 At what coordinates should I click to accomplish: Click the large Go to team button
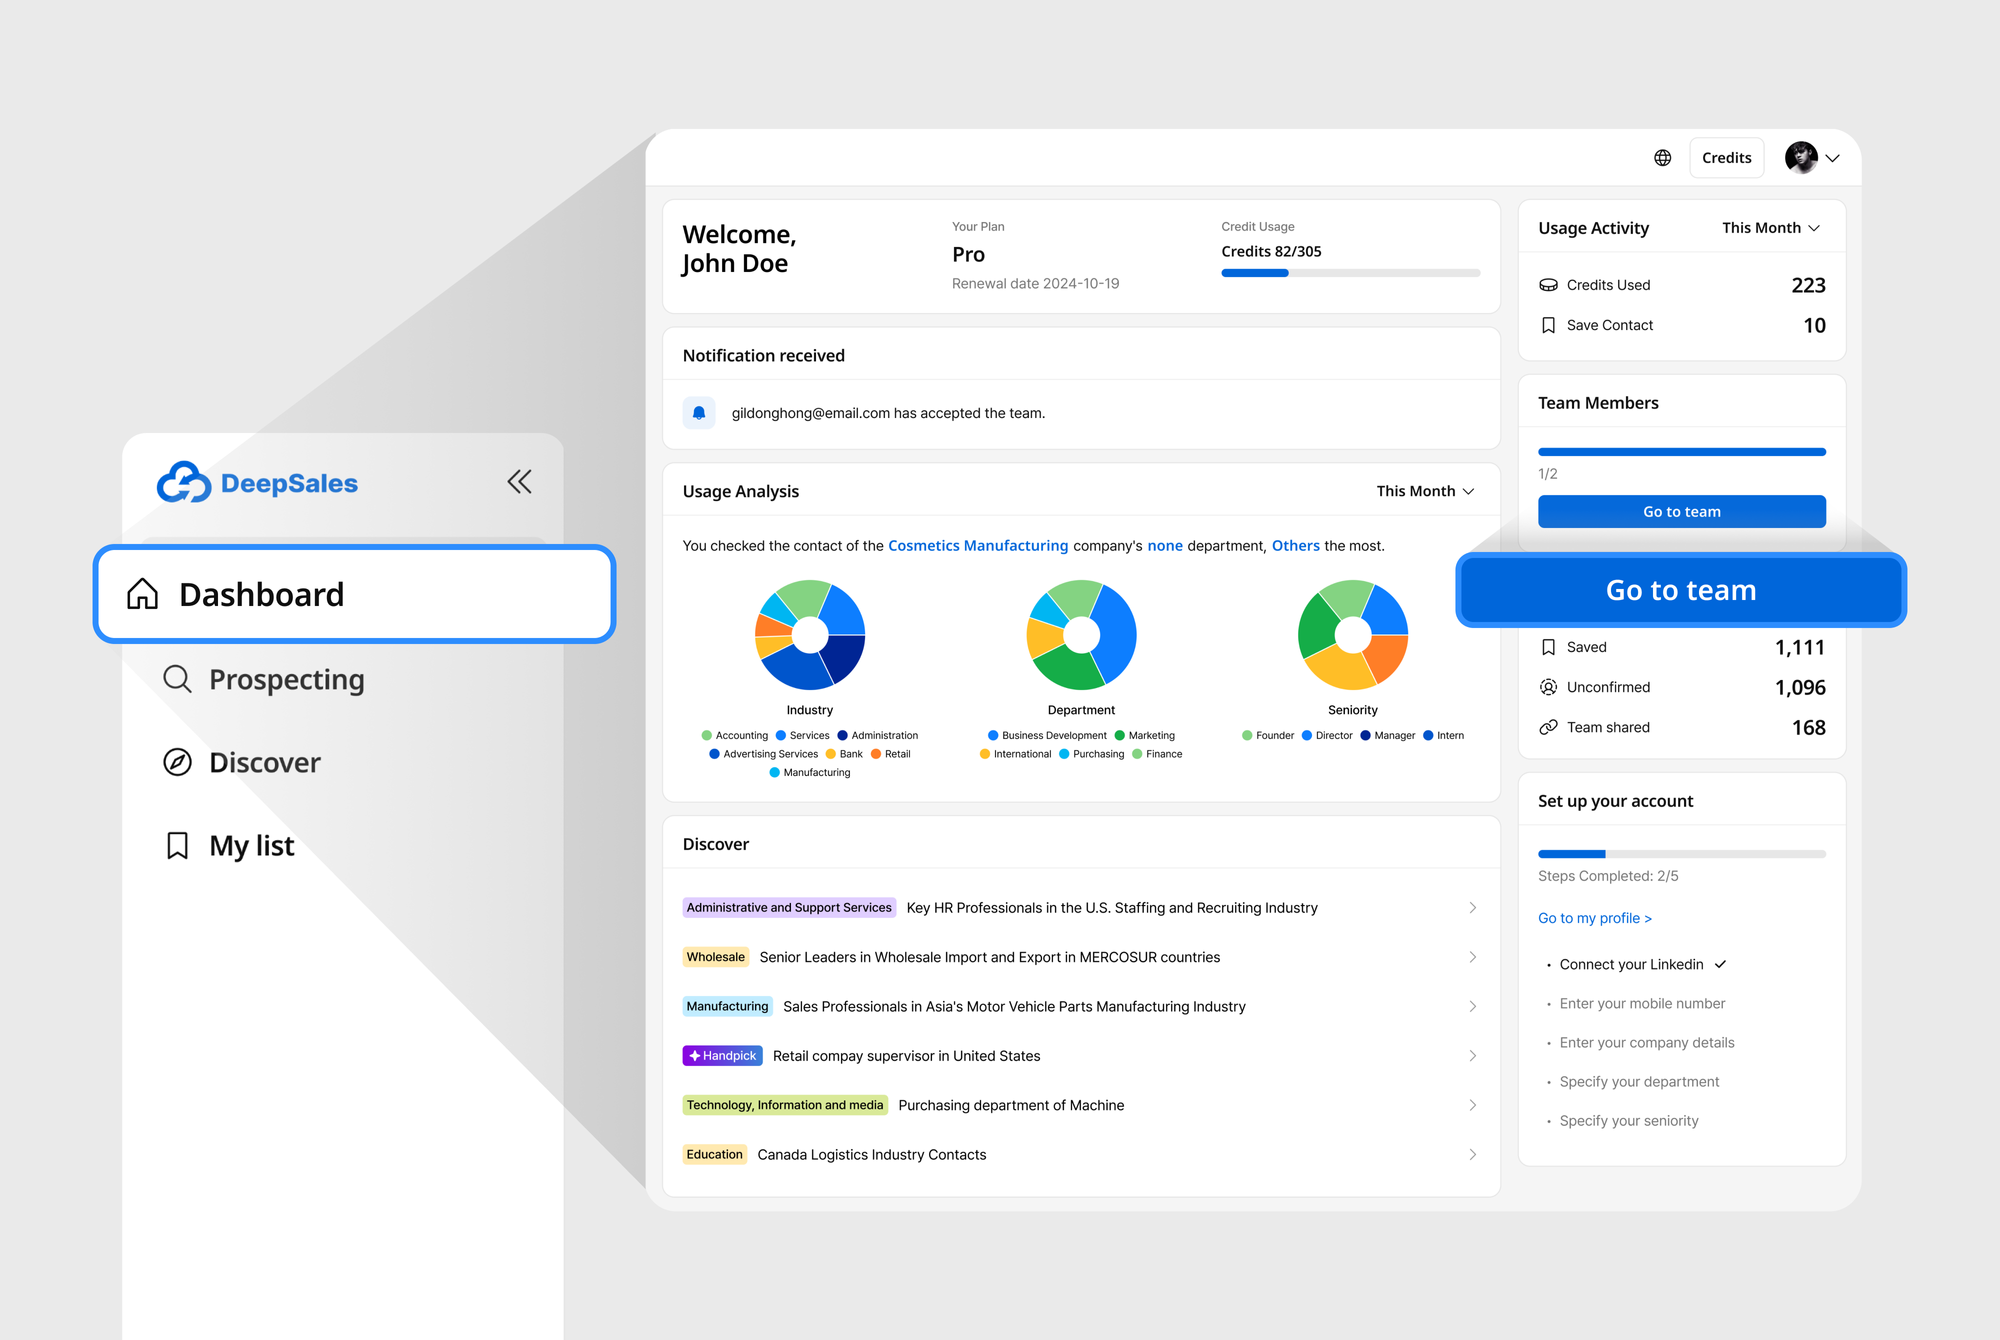tap(1680, 590)
